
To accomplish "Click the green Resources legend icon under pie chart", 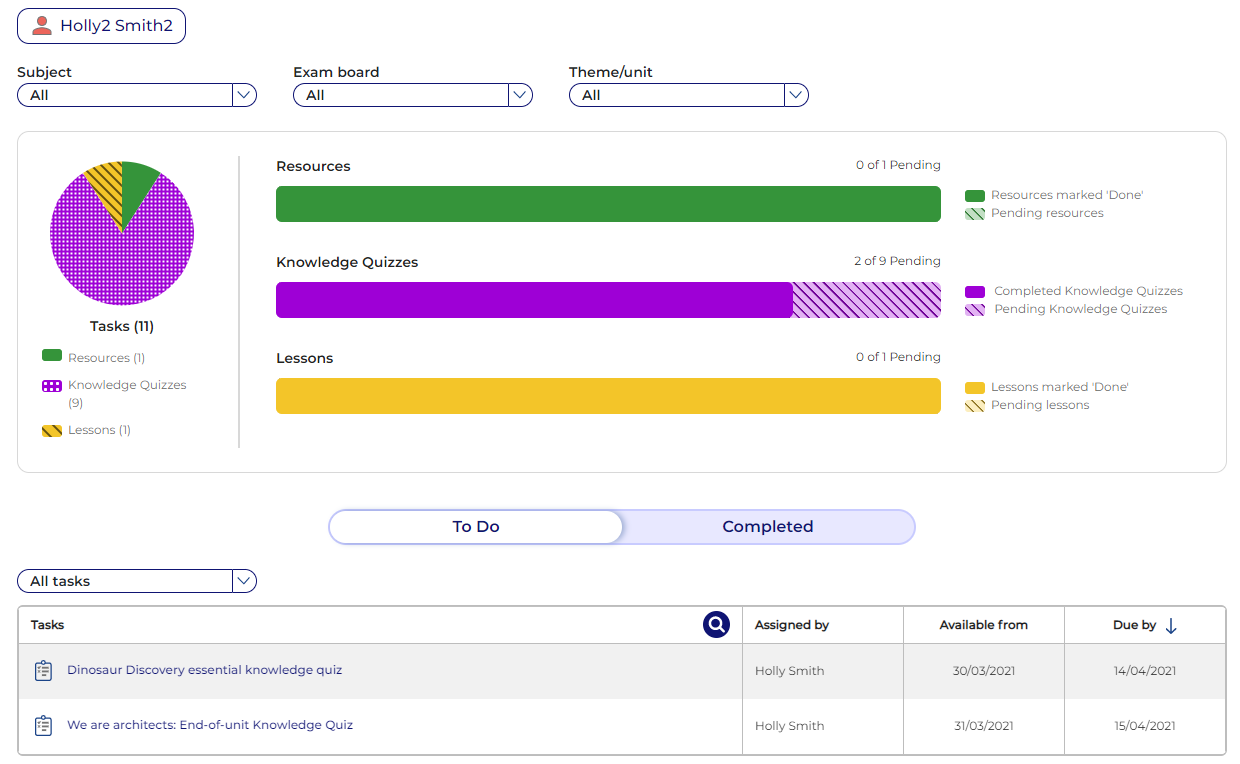I will (x=52, y=356).
